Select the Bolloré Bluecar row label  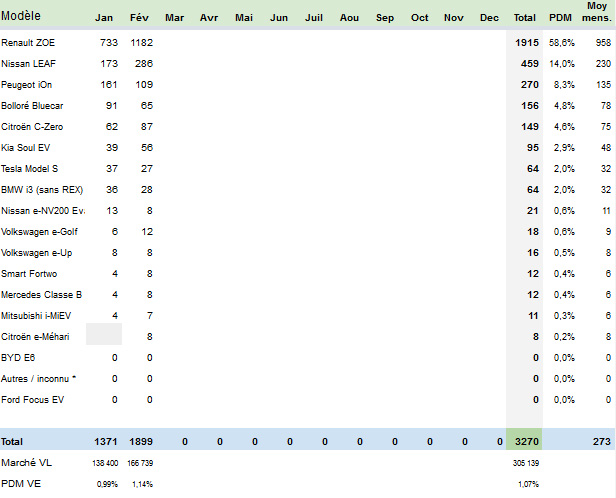coord(32,106)
